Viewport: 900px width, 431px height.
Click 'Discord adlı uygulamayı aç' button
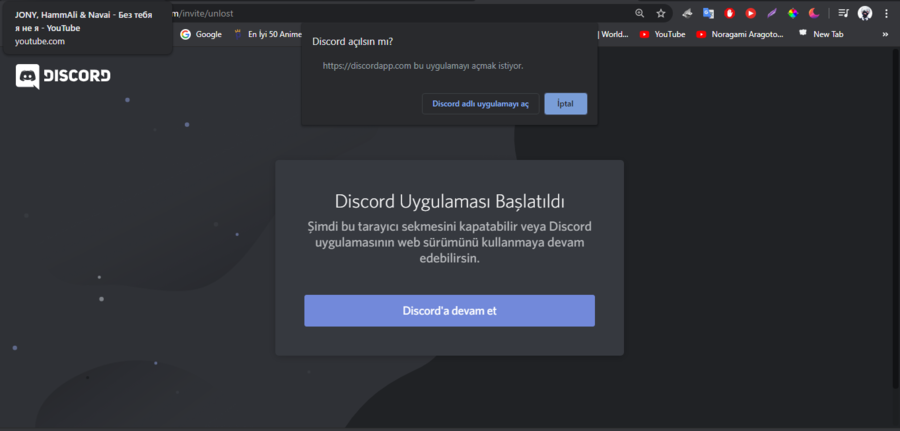(x=480, y=104)
